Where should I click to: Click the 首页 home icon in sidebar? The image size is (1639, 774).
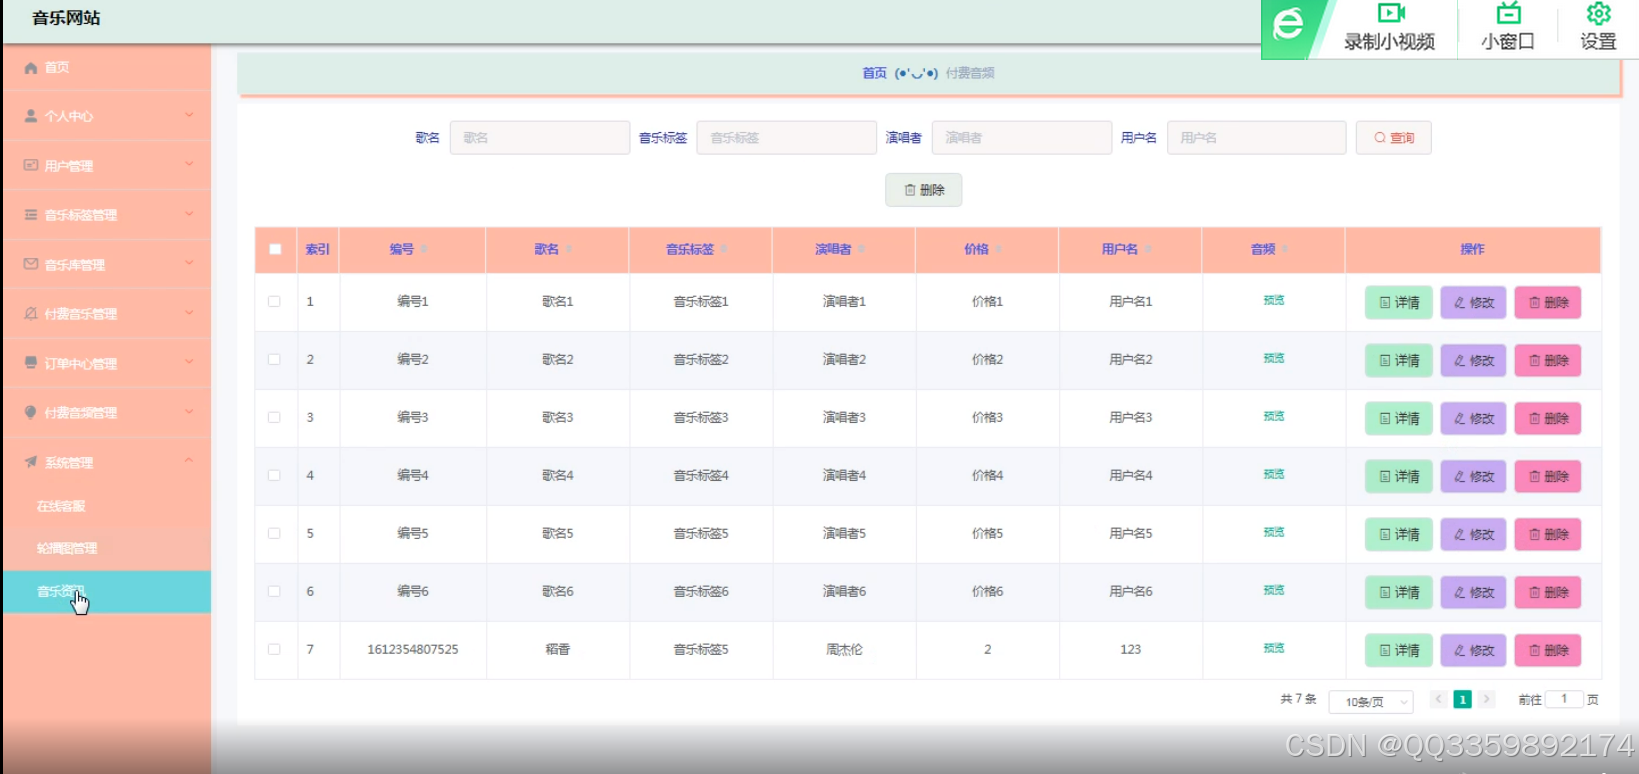[31, 68]
